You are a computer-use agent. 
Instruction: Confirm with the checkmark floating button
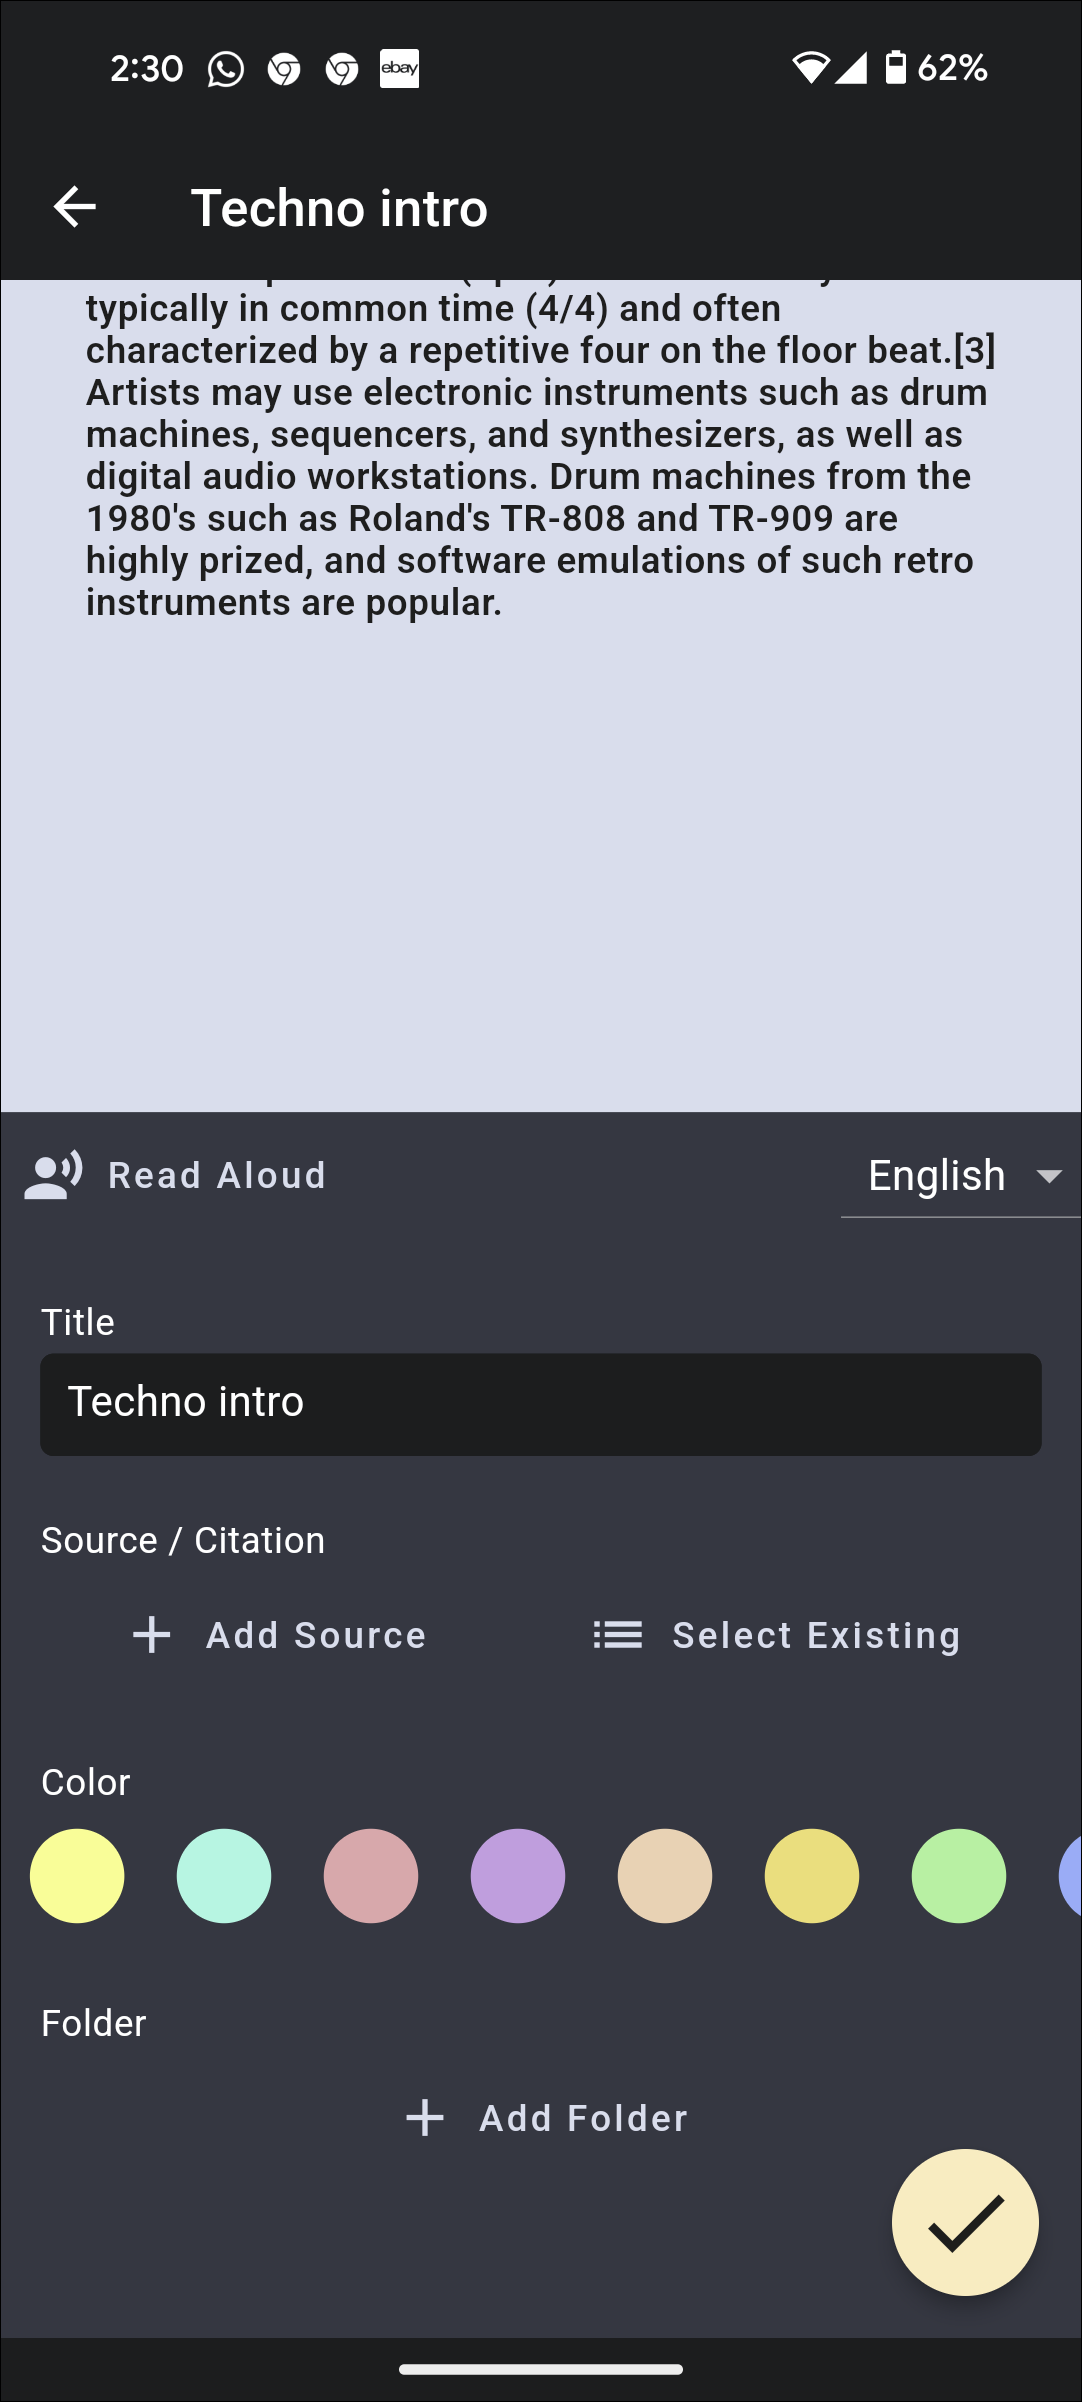coord(965,2222)
